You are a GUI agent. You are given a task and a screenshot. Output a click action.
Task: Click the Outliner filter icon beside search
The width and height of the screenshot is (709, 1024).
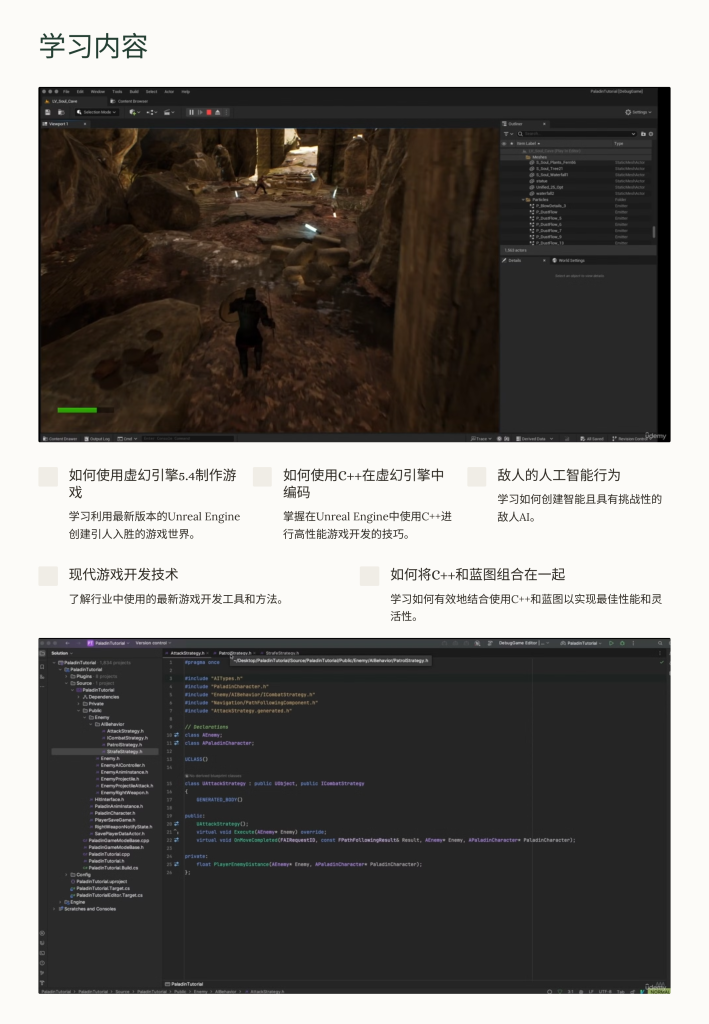(509, 134)
